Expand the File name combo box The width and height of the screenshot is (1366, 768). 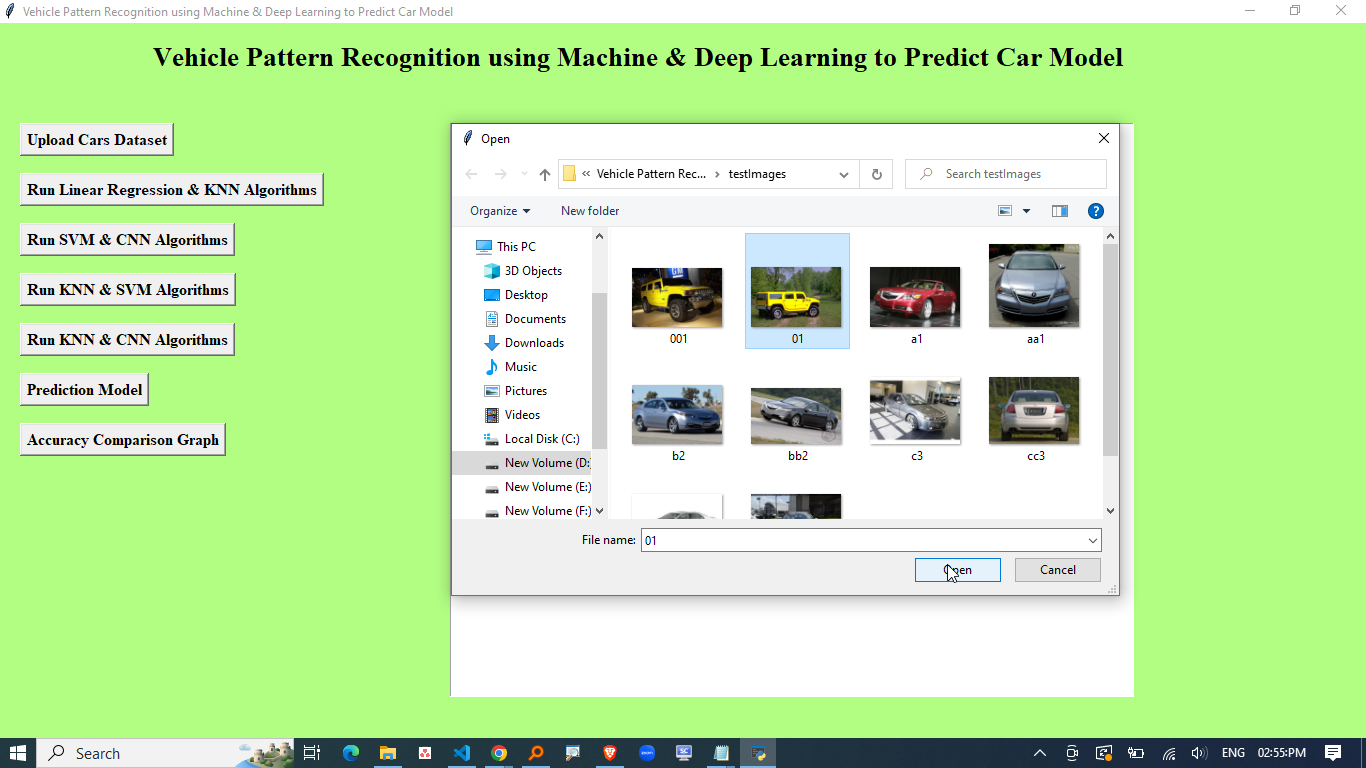pos(1092,541)
